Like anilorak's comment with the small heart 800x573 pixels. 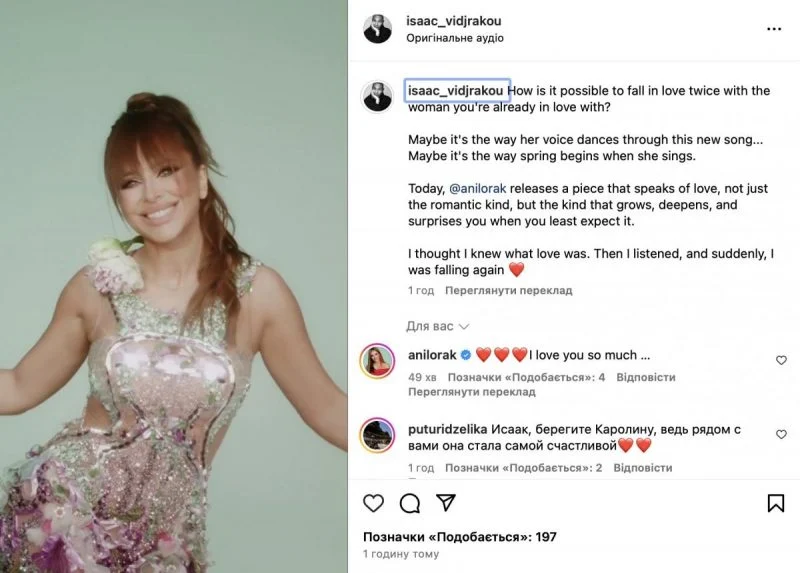coord(781,360)
